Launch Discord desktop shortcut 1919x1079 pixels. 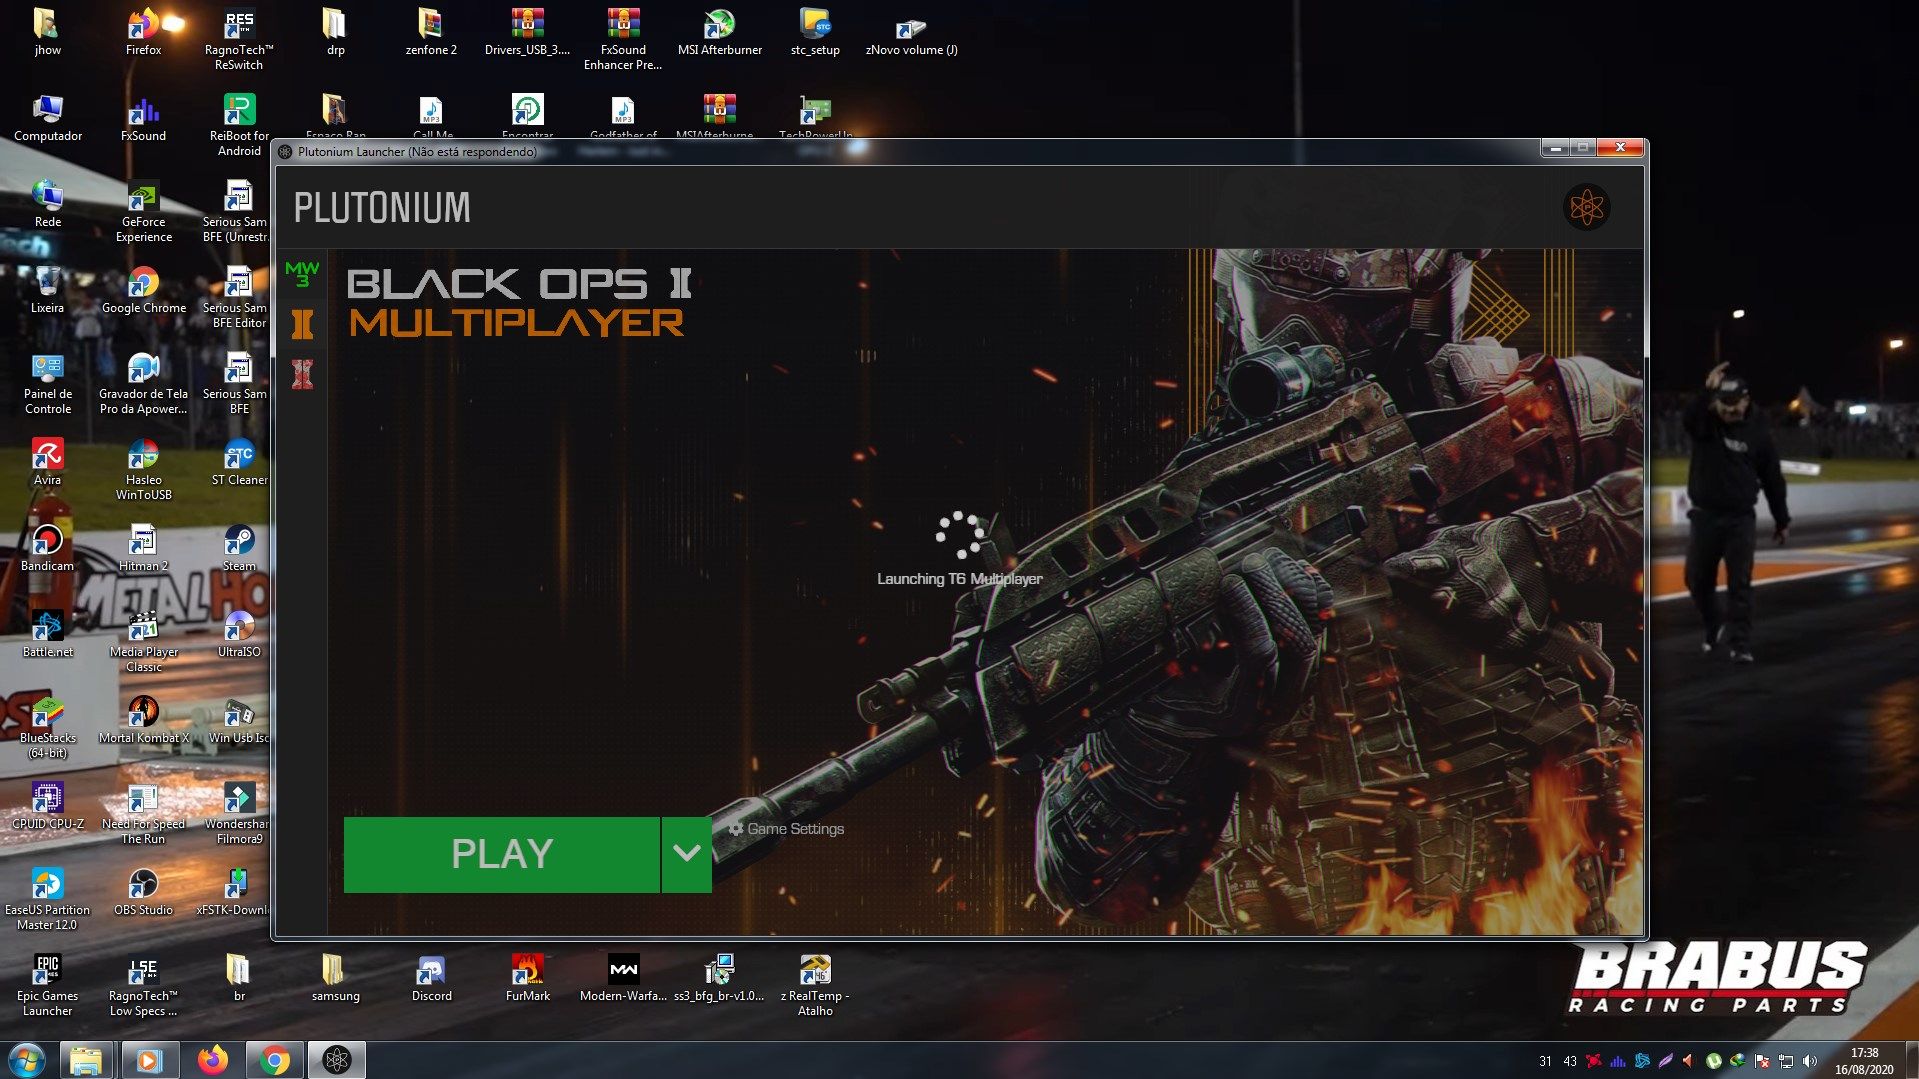[x=431, y=978]
